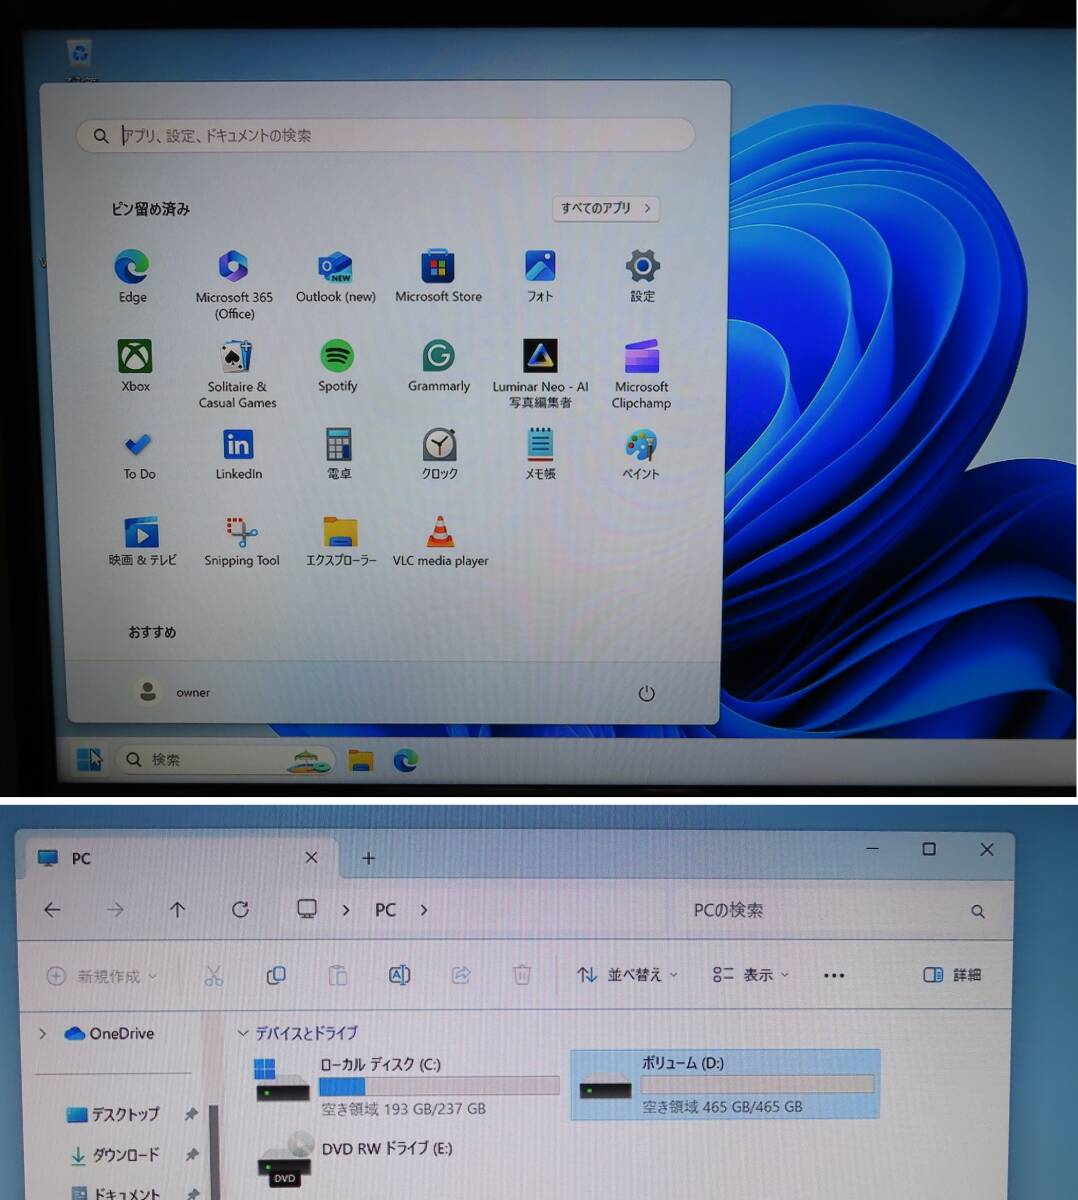
Task: Open the フォト photos app
Action: pos(540,276)
